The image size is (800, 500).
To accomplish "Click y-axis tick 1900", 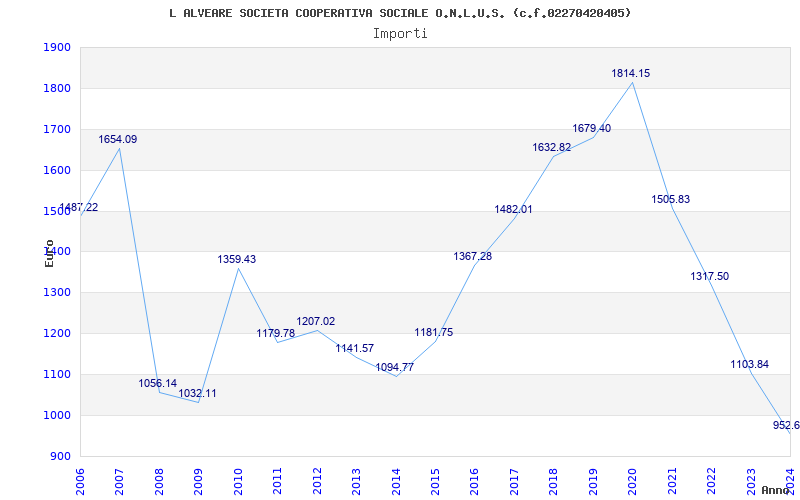I will pyautogui.click(x=56, y=47).
